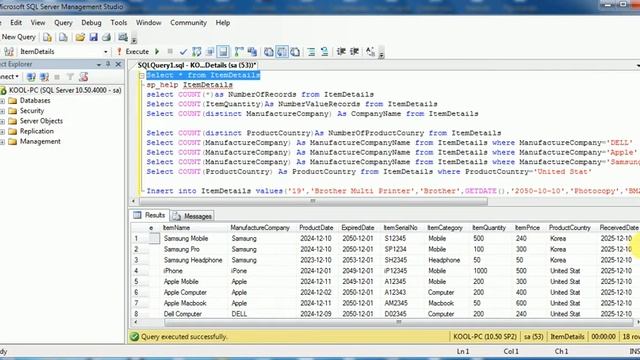Click the second new-file query icon

point(63,38)
